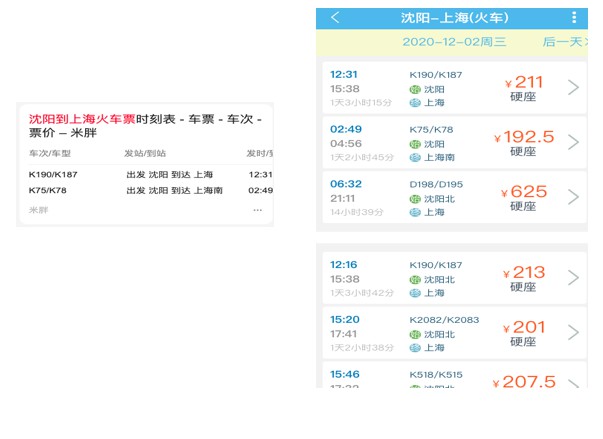Click the 沈阳北 departure icon for K2082/K2083
The image size is (603, 439).
415,334
